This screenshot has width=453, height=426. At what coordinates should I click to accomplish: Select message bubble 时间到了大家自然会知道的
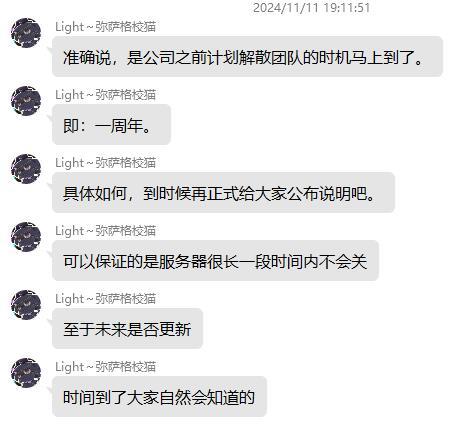[x=159, y=397]
